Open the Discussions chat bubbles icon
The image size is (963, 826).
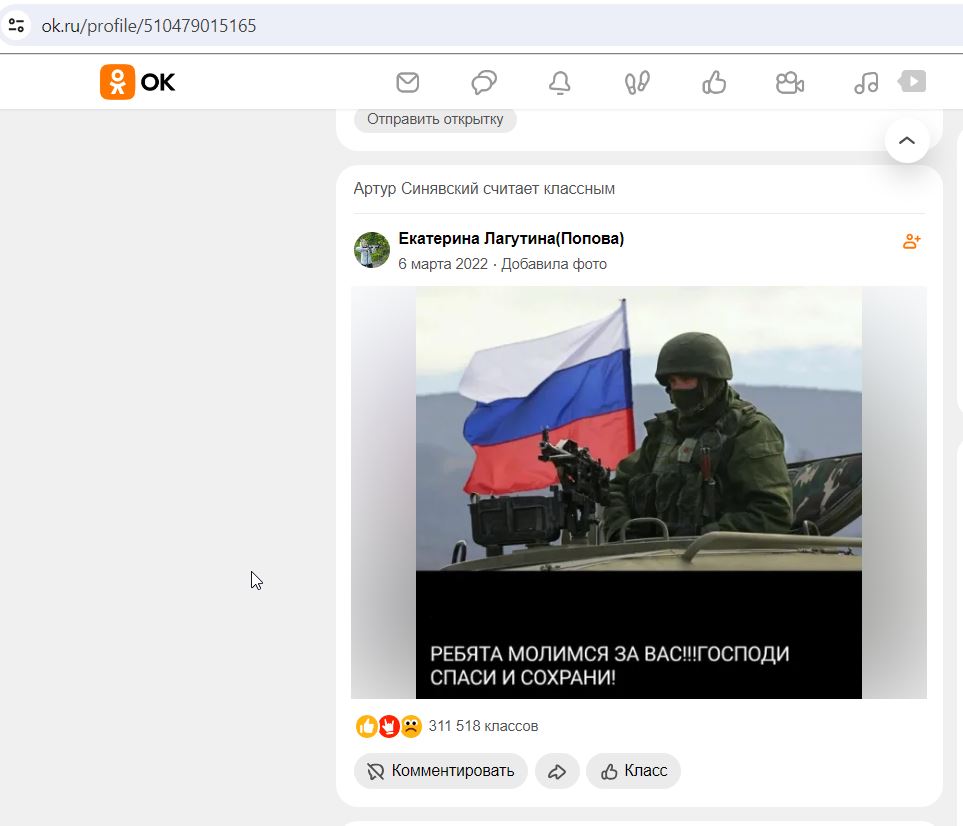click(x=484, y=82)
